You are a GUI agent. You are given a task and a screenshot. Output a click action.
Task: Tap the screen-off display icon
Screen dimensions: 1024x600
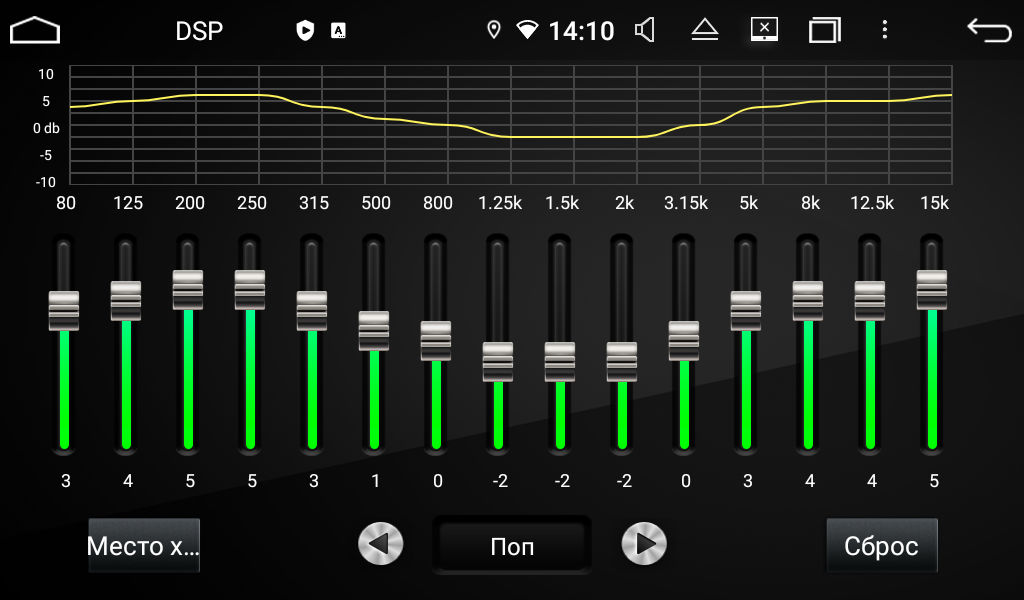[764, 30]
